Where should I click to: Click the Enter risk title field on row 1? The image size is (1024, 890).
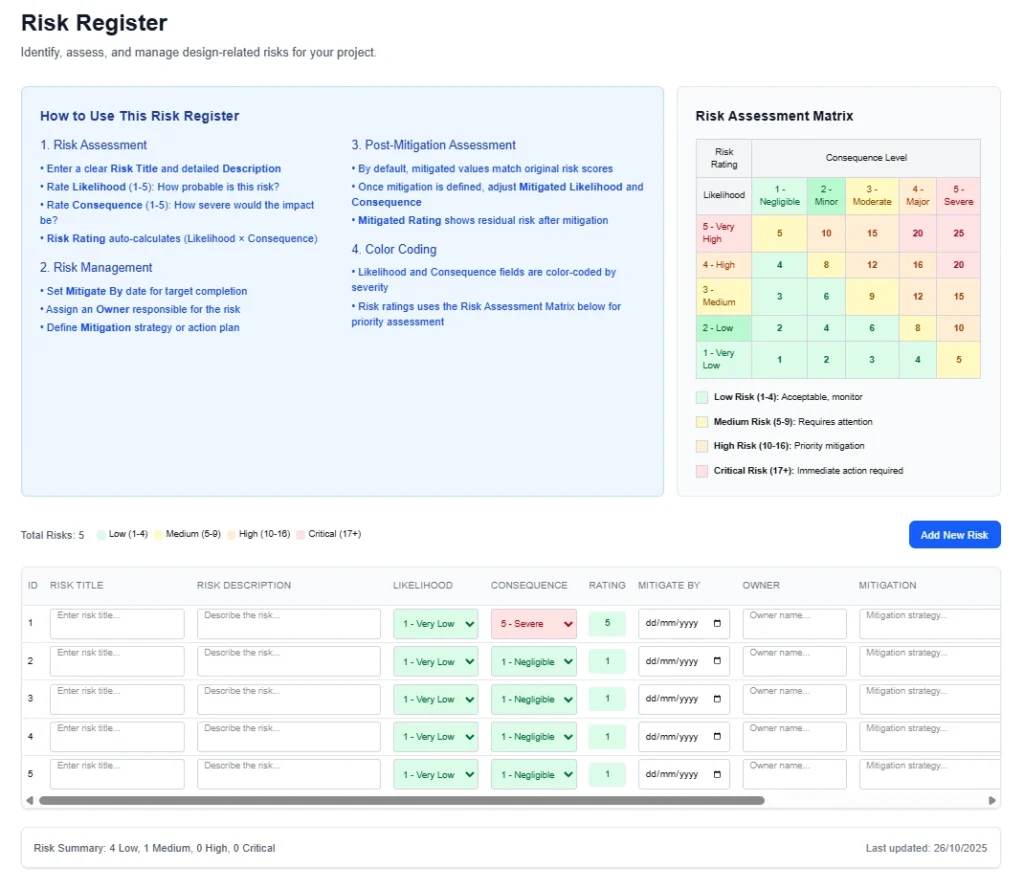click(117, 621)
